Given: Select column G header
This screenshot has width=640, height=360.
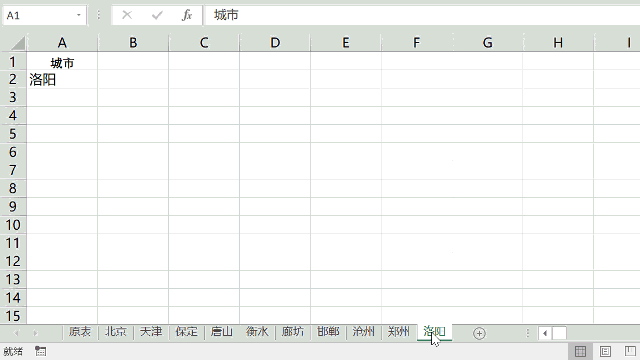Looking at the screenshot, I should click(487, 43).
